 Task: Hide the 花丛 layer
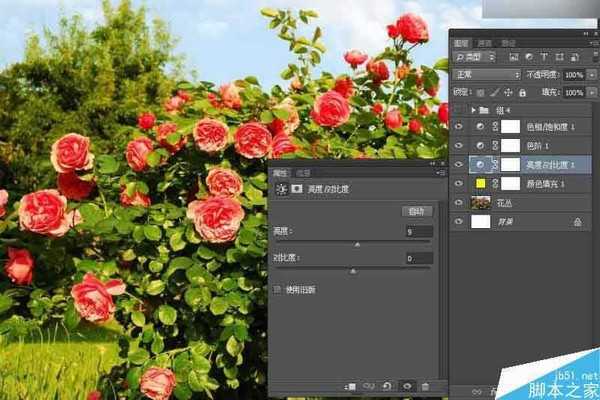pyautogui.click(x=457, y=203)
